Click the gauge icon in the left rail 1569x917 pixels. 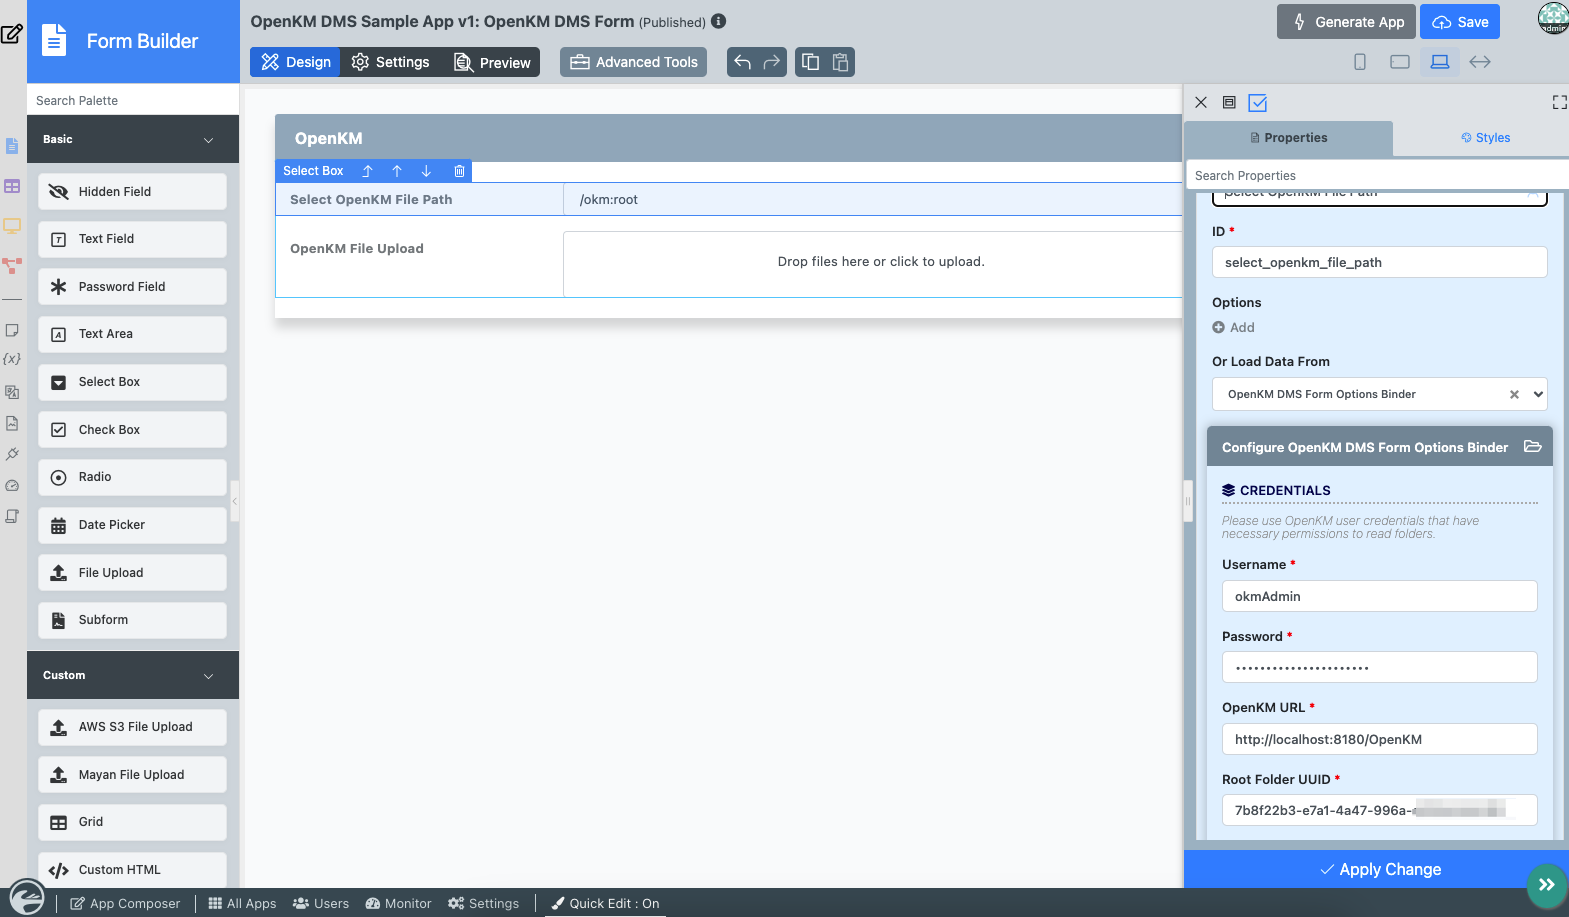point(12,485)
